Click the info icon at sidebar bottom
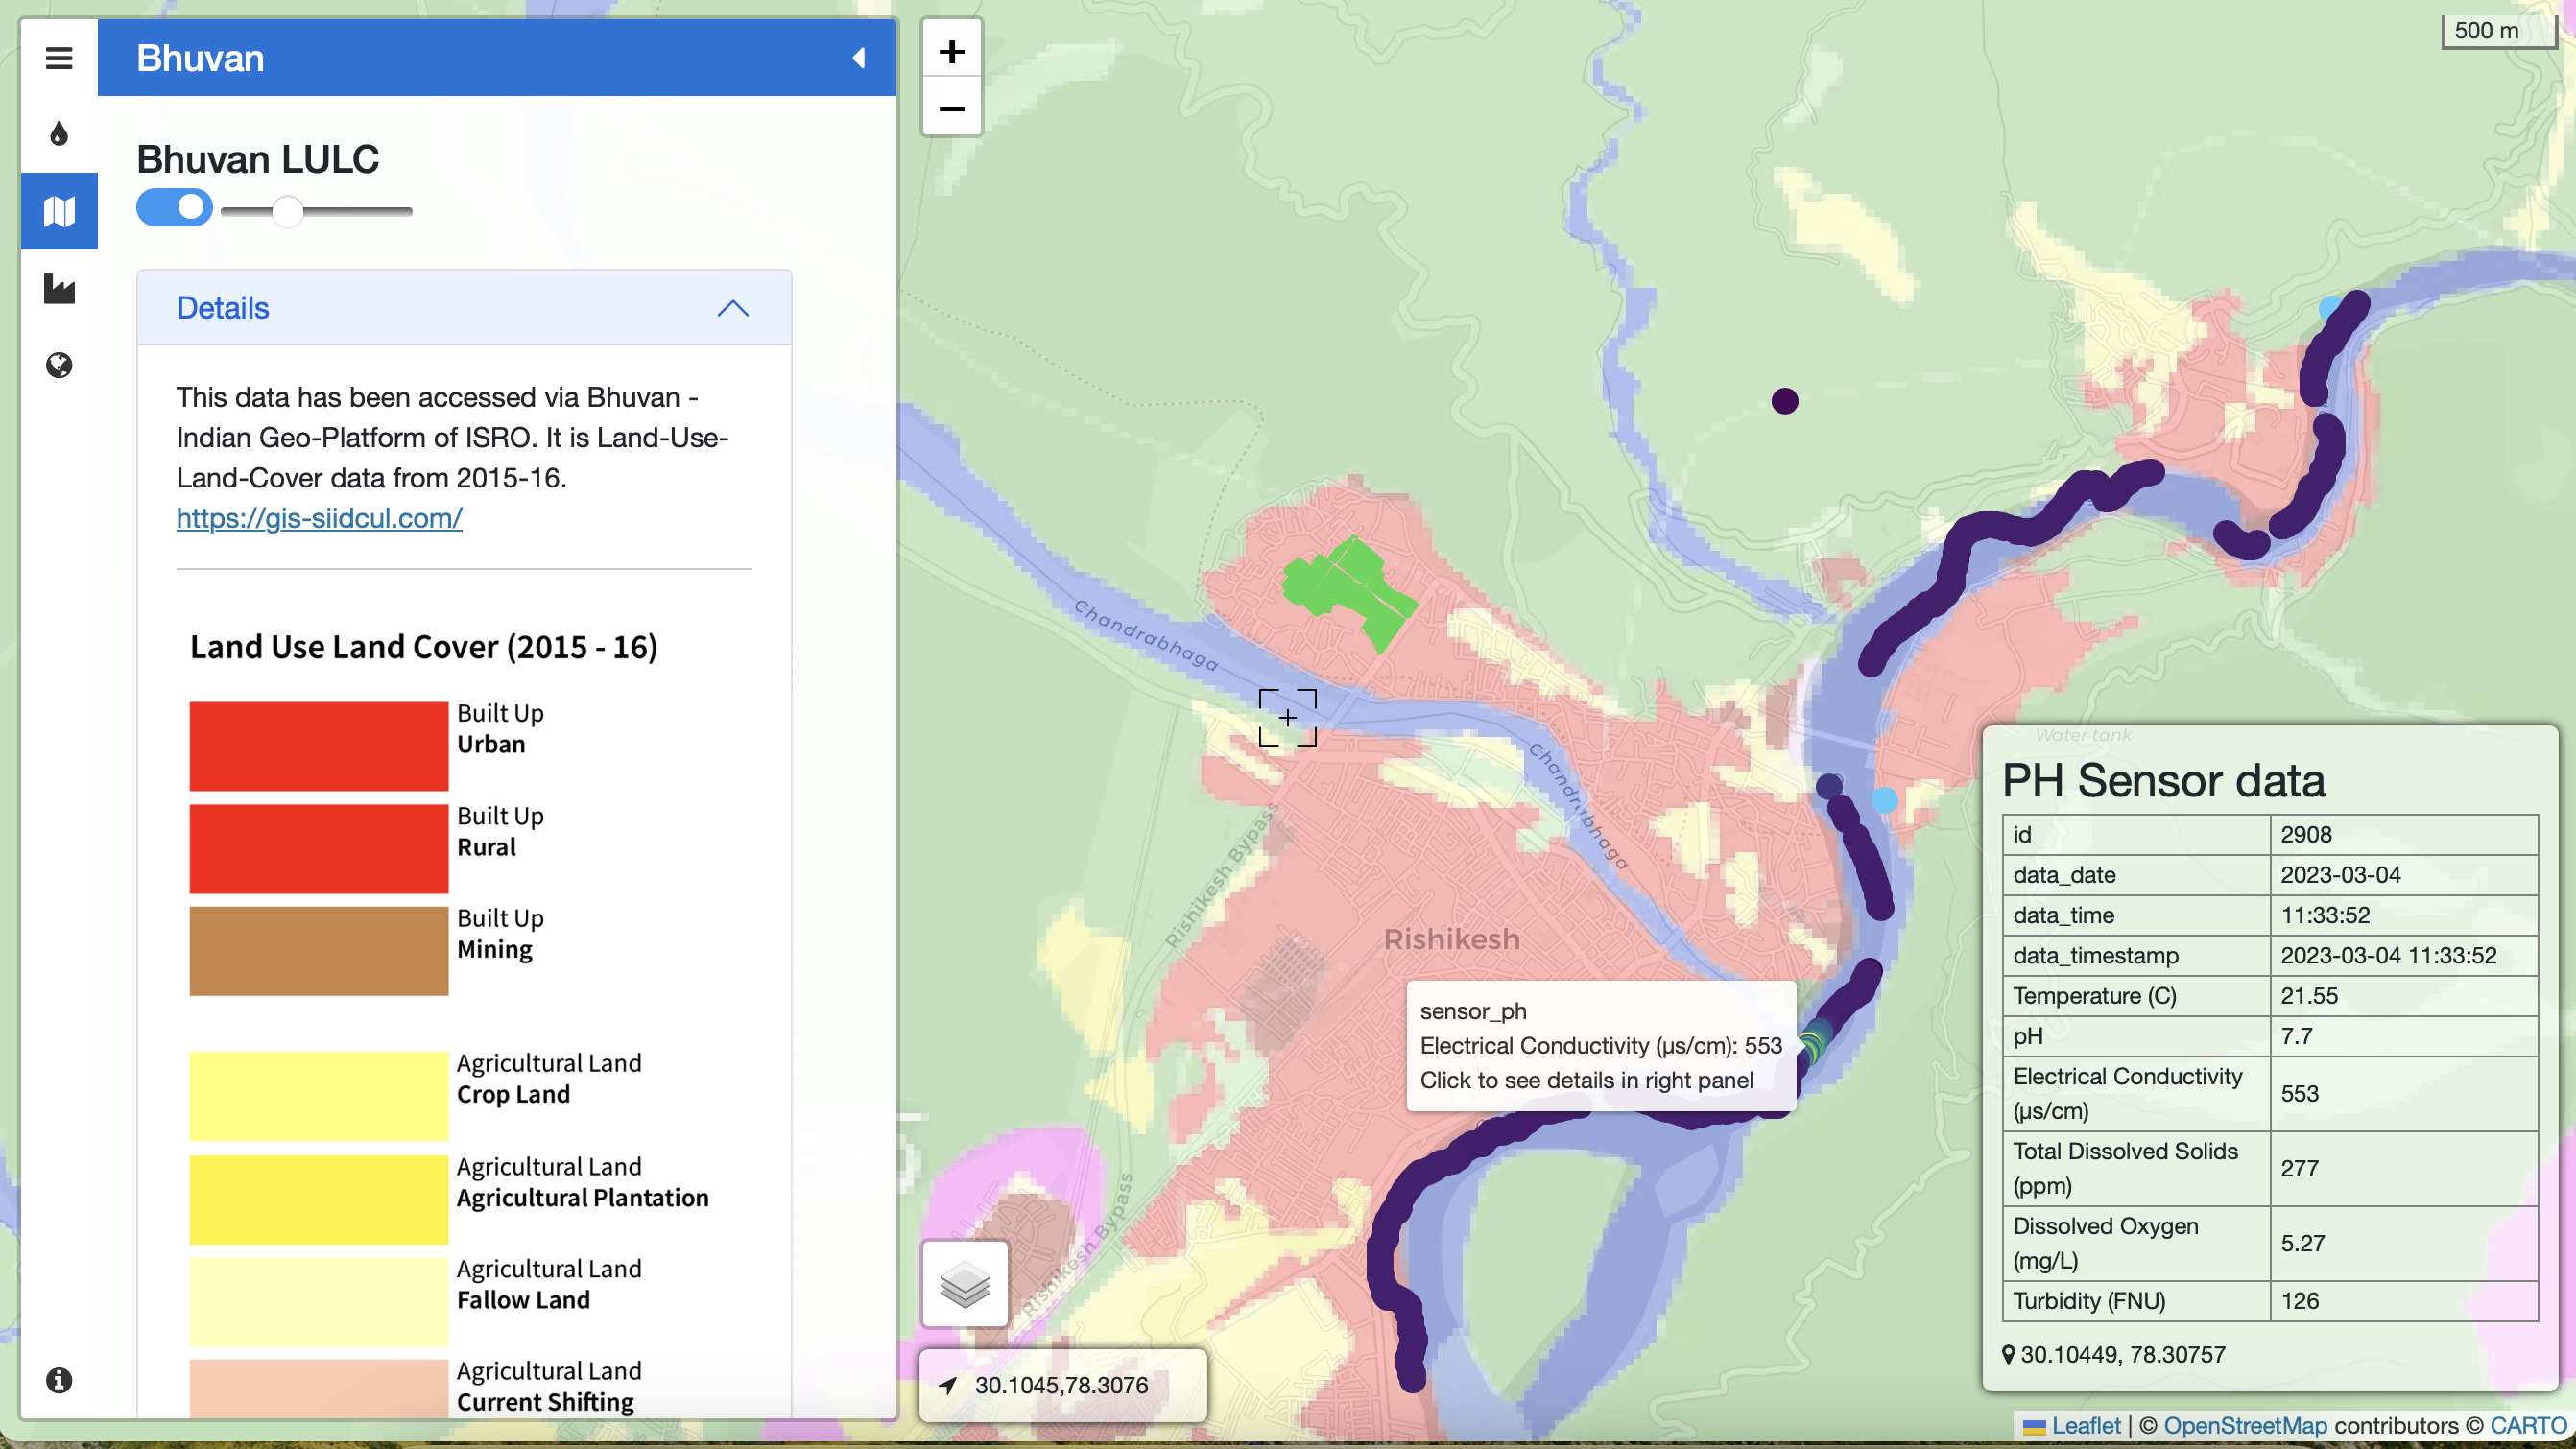2576x1449 pixels. pyautogui.click(x=59, y=1380)
